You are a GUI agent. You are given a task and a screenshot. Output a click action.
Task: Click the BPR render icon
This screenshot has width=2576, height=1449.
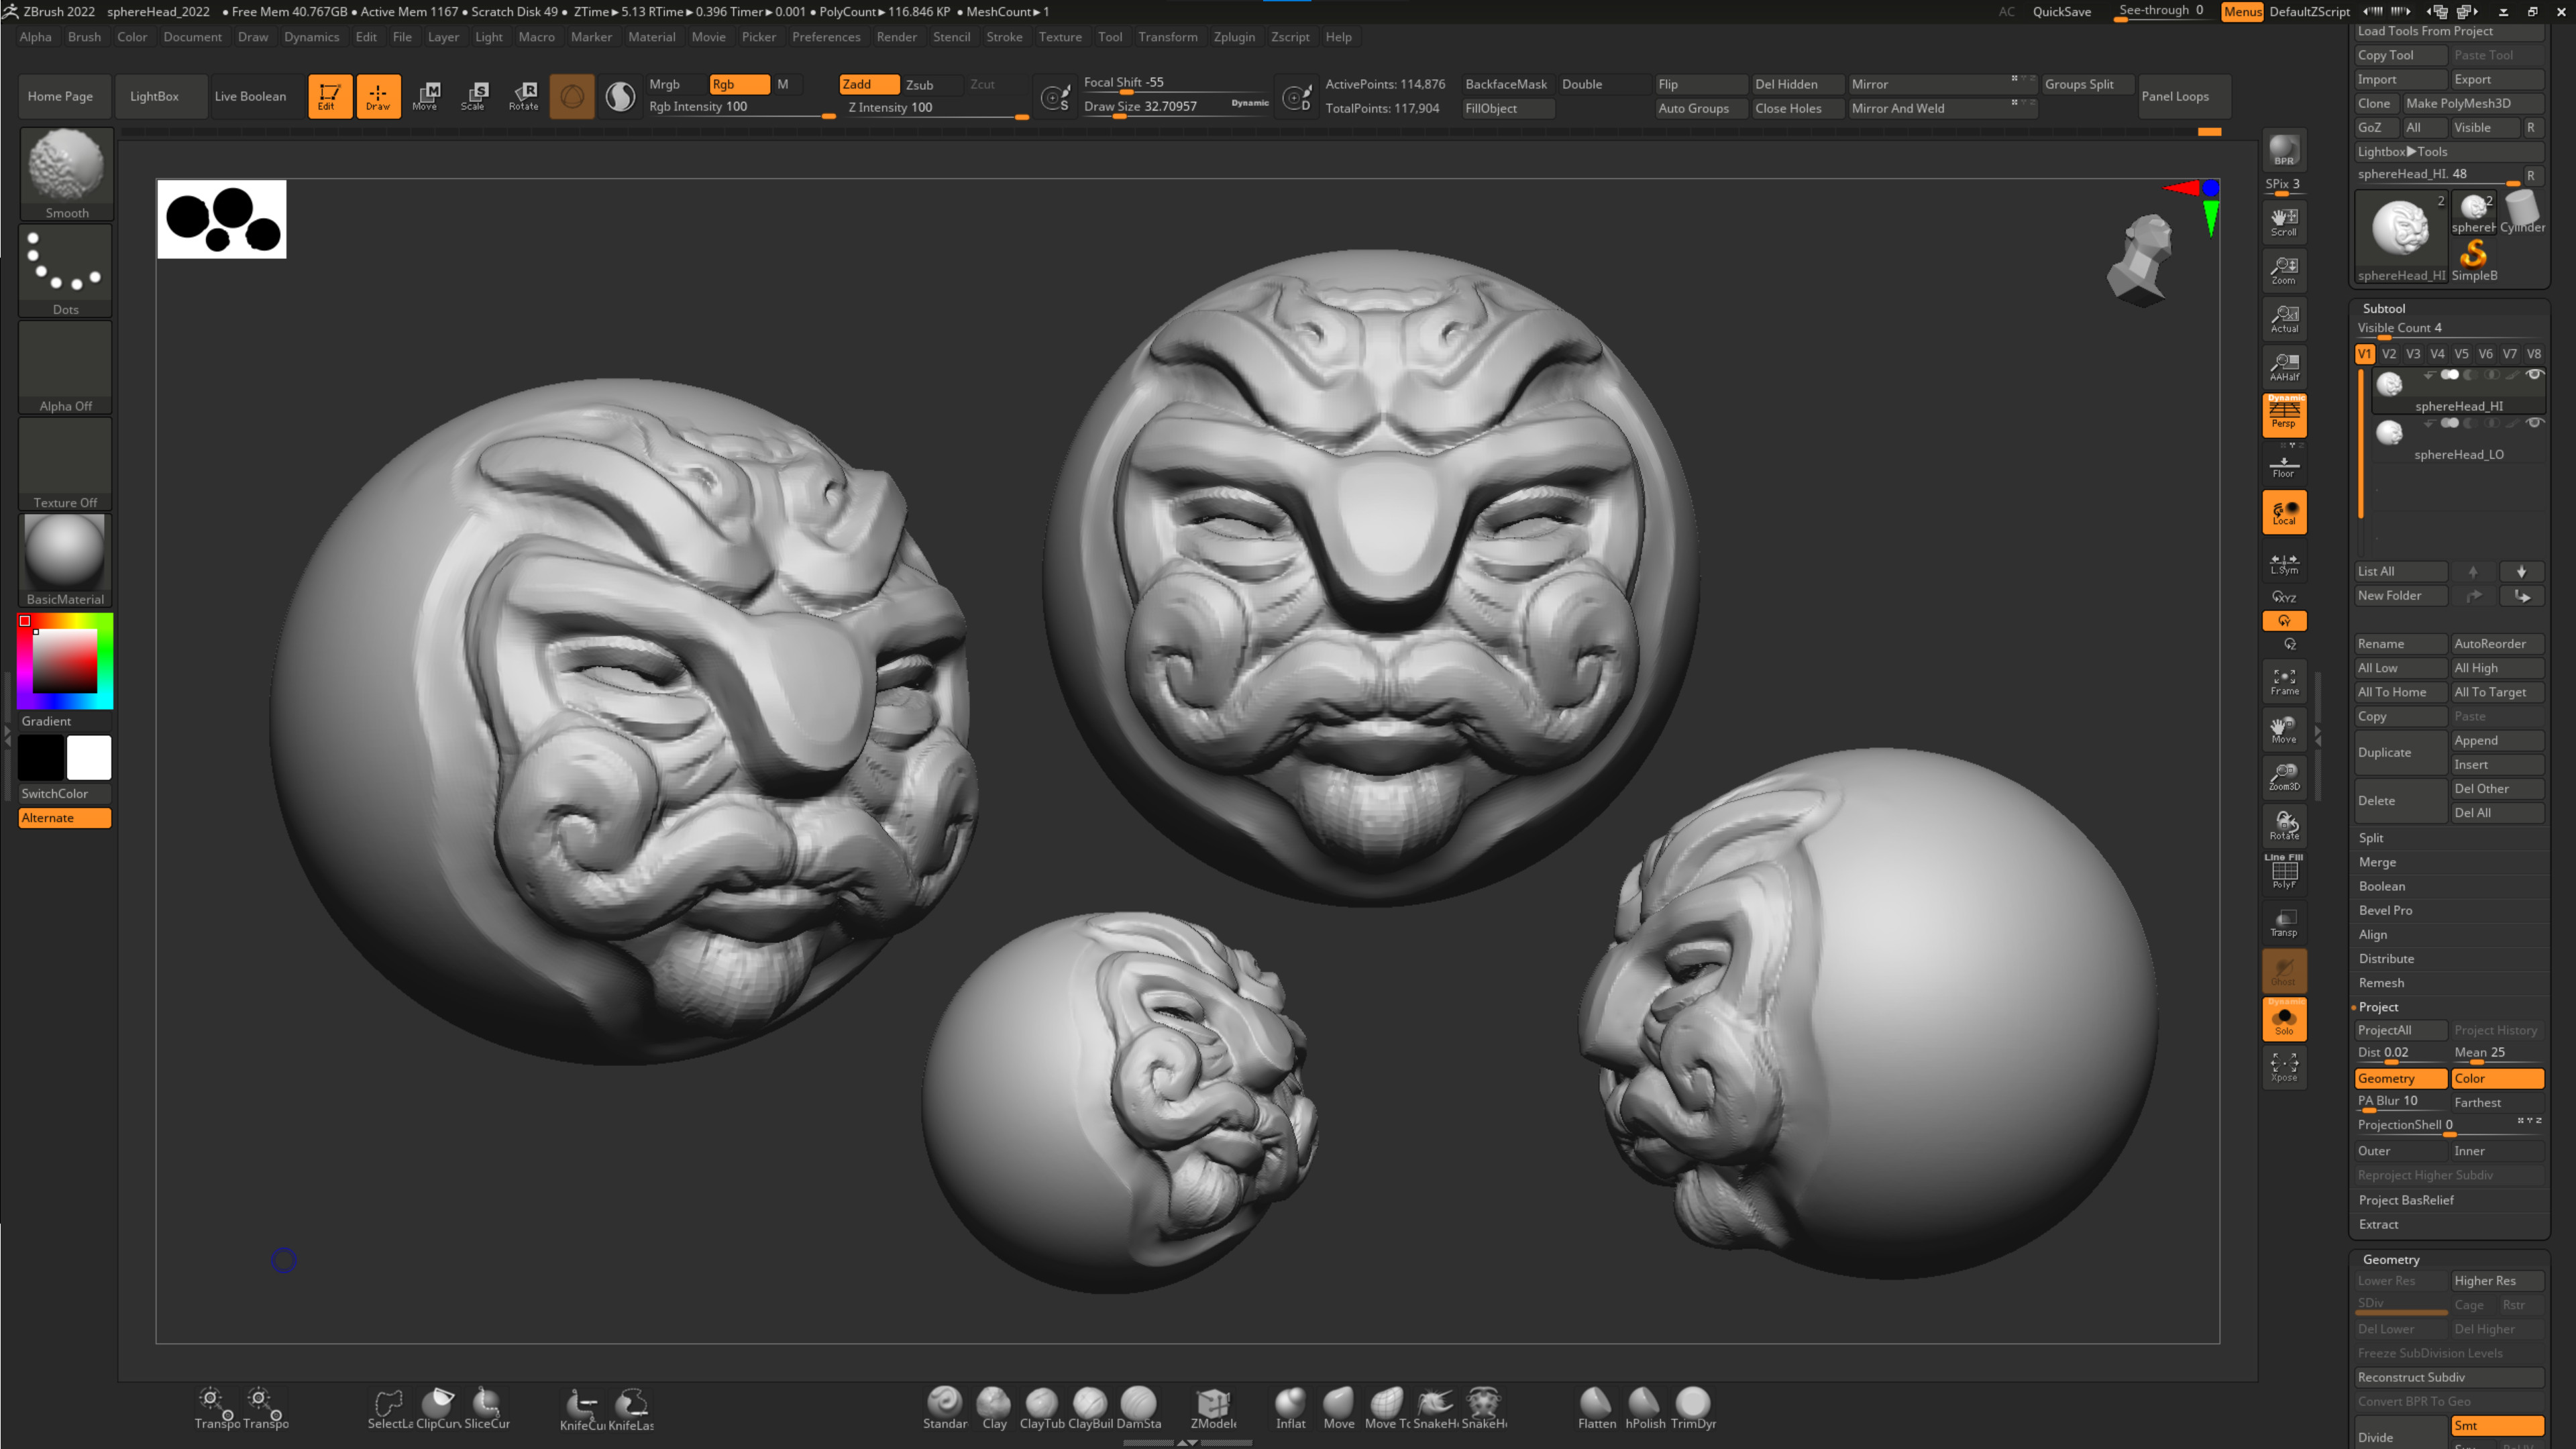coord(2284,150)
